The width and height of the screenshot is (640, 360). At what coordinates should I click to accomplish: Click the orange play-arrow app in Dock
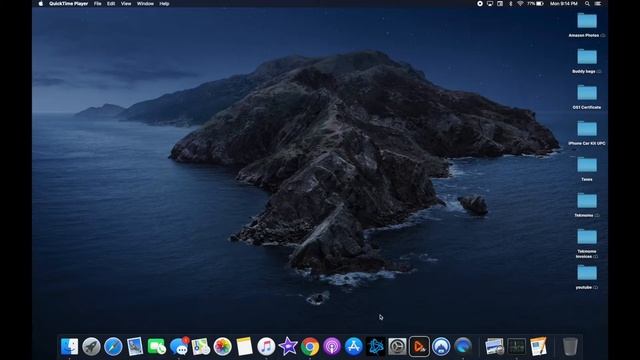419,347
